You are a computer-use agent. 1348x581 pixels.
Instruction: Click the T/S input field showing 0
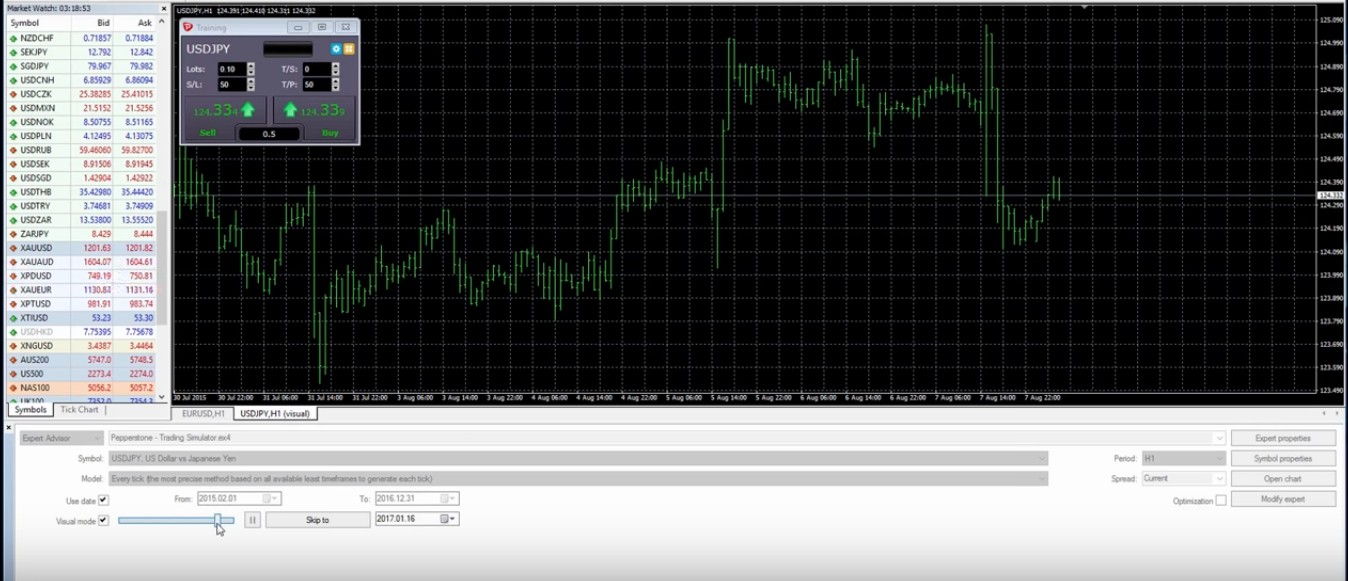[316, 69]
